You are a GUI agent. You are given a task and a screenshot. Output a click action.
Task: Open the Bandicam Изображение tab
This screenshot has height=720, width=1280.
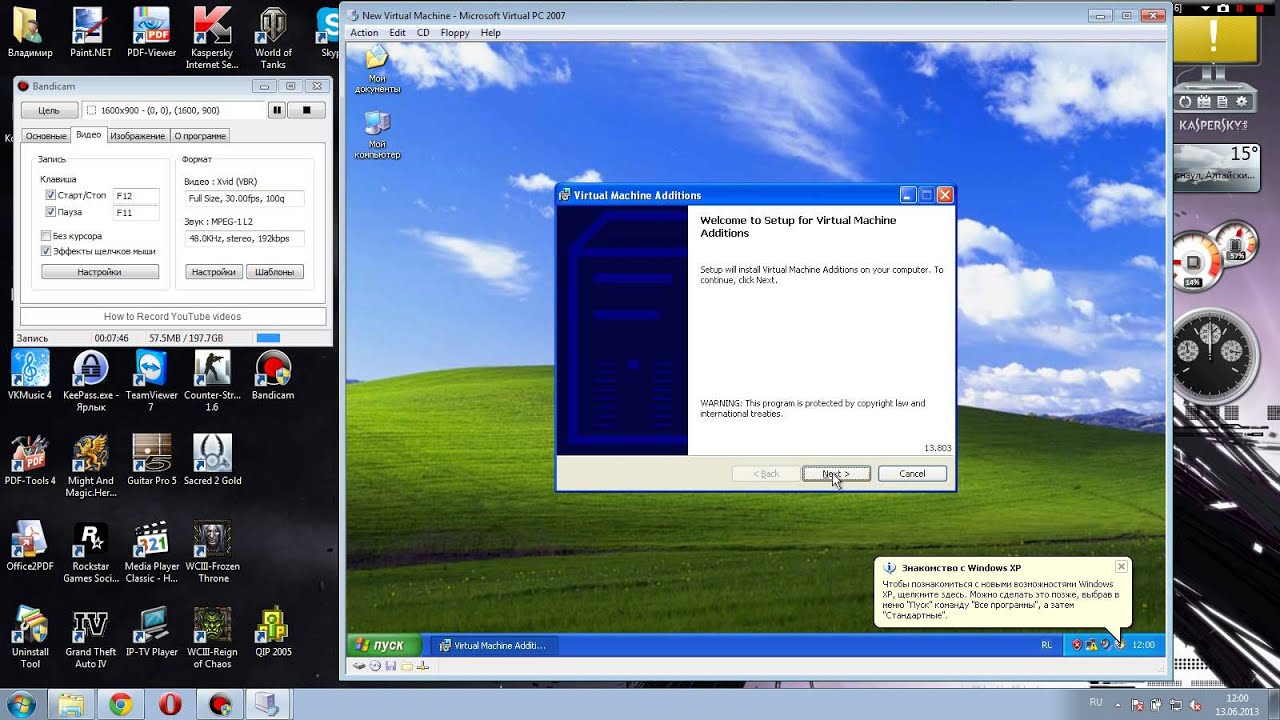click(137, 135)
